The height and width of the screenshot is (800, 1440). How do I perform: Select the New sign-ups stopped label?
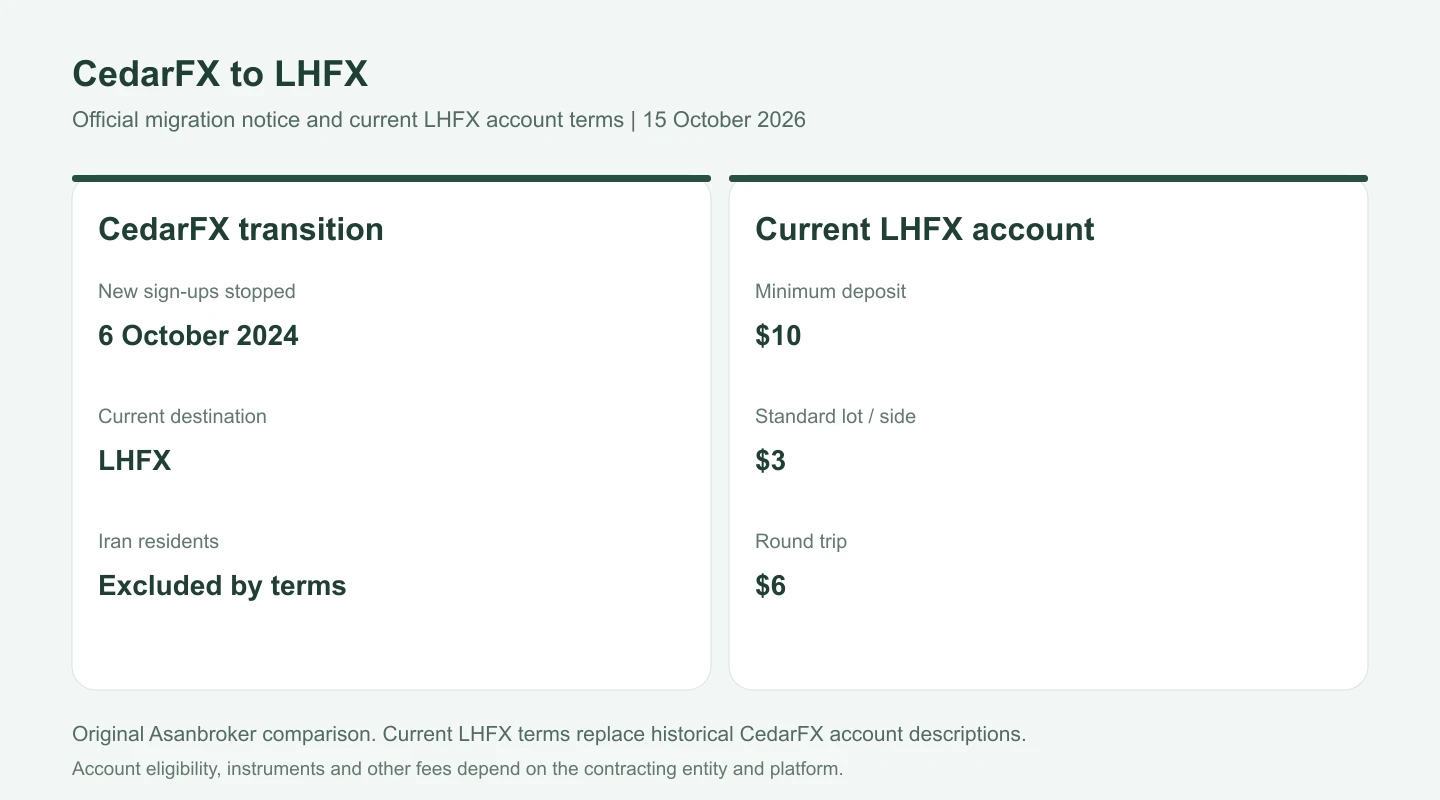(x=197, y=292)
